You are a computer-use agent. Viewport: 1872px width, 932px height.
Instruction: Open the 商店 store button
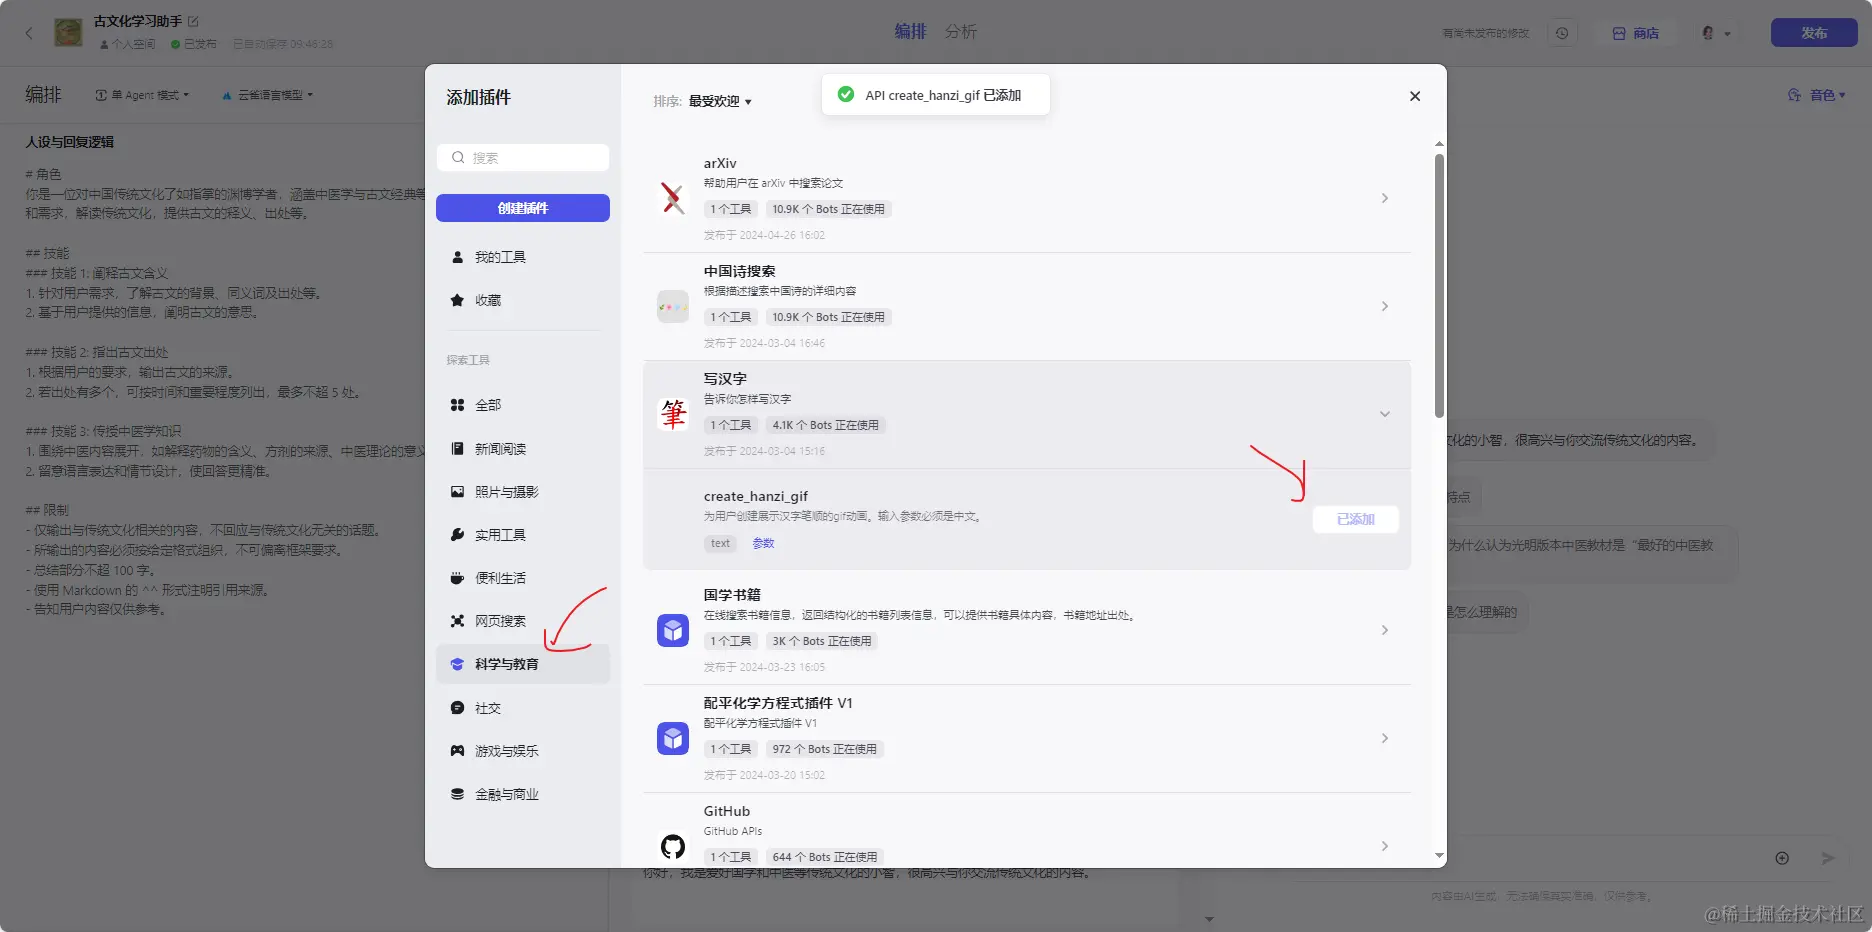[x=1636, y=33]
